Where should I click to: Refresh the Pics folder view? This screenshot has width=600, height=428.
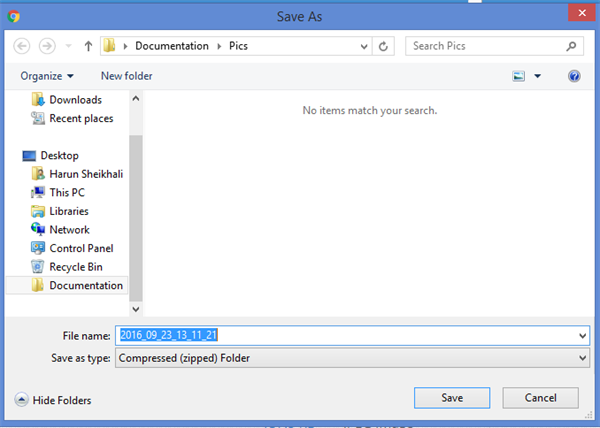384,46
